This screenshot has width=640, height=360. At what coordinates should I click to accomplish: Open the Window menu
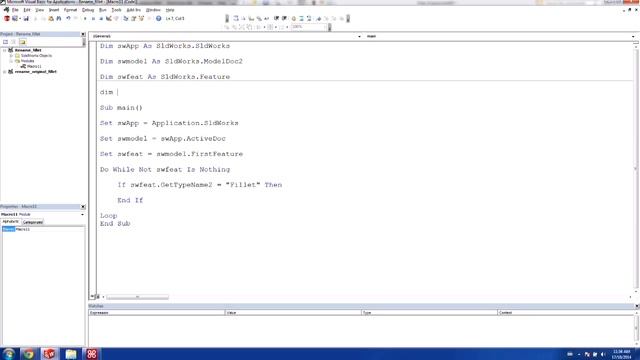point(153,10)
